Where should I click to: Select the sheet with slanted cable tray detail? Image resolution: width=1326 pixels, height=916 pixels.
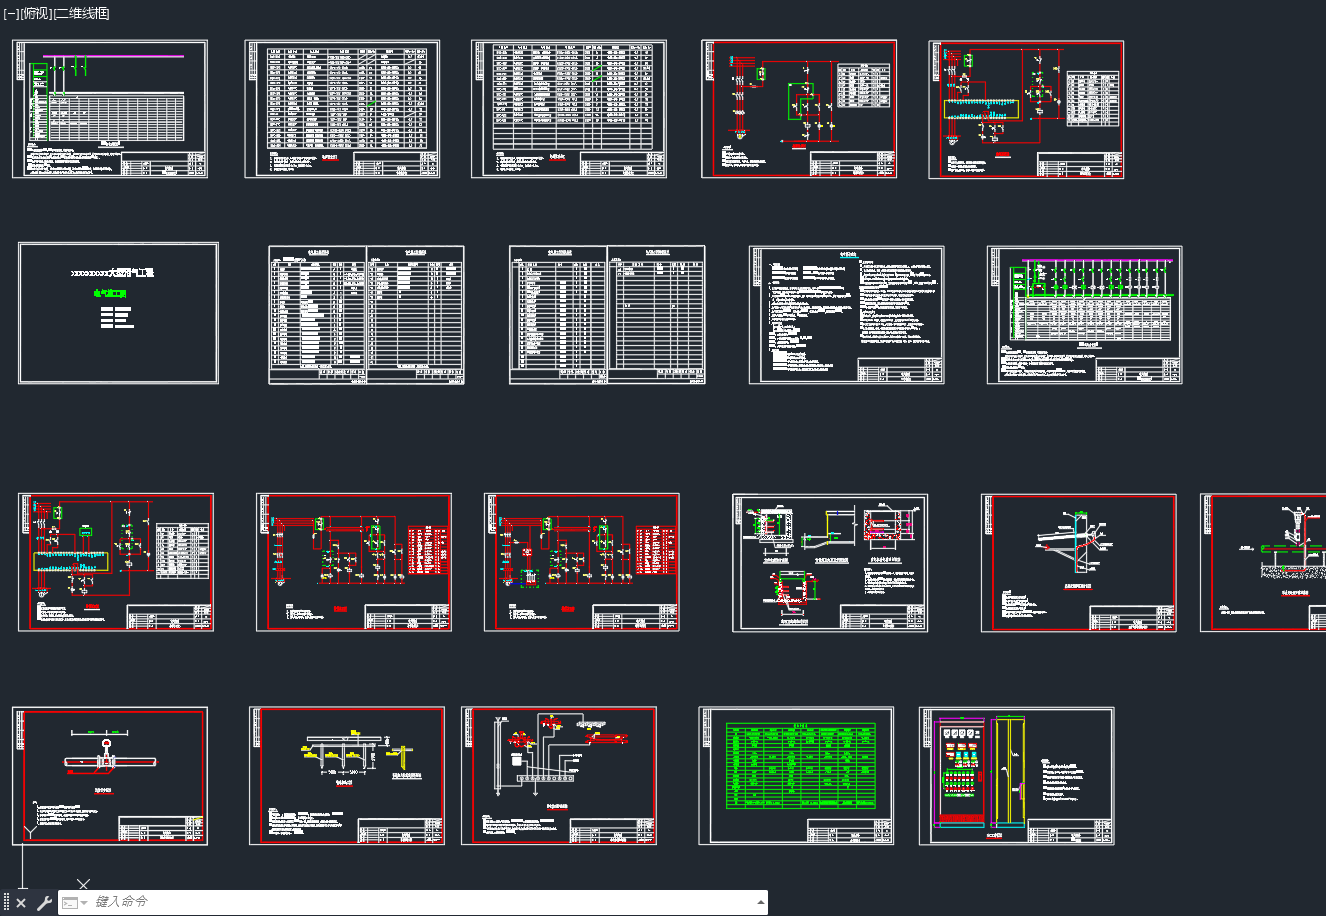(1078, 562)
